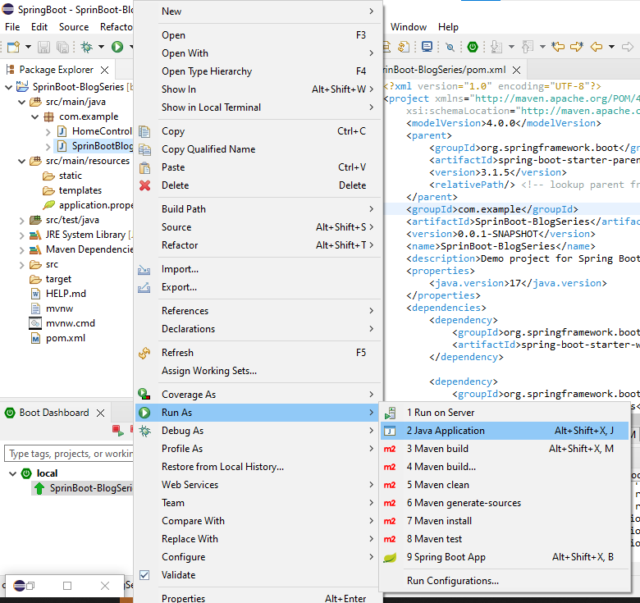Open the Edit menu
The image size is (640, 603).
pos(39,27)
